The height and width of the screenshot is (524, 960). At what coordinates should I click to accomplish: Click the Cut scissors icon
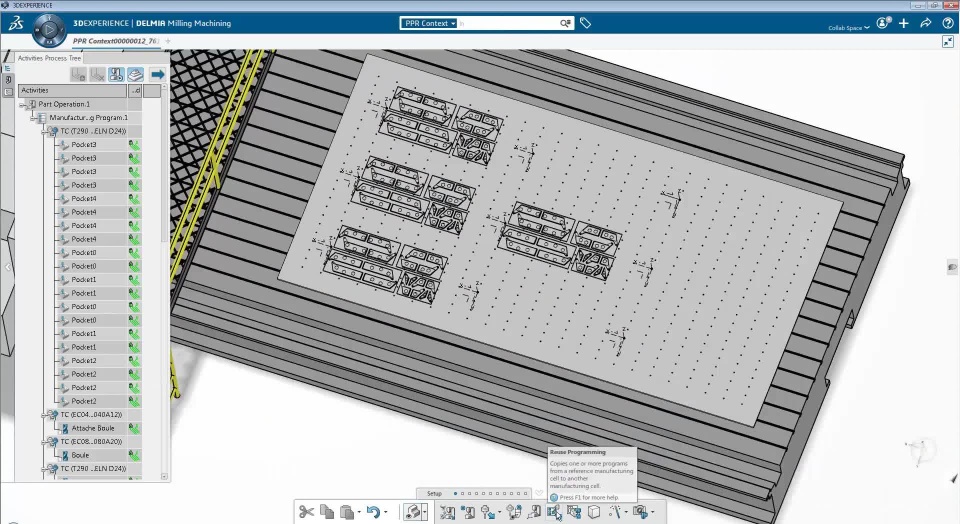coord(306,512)
